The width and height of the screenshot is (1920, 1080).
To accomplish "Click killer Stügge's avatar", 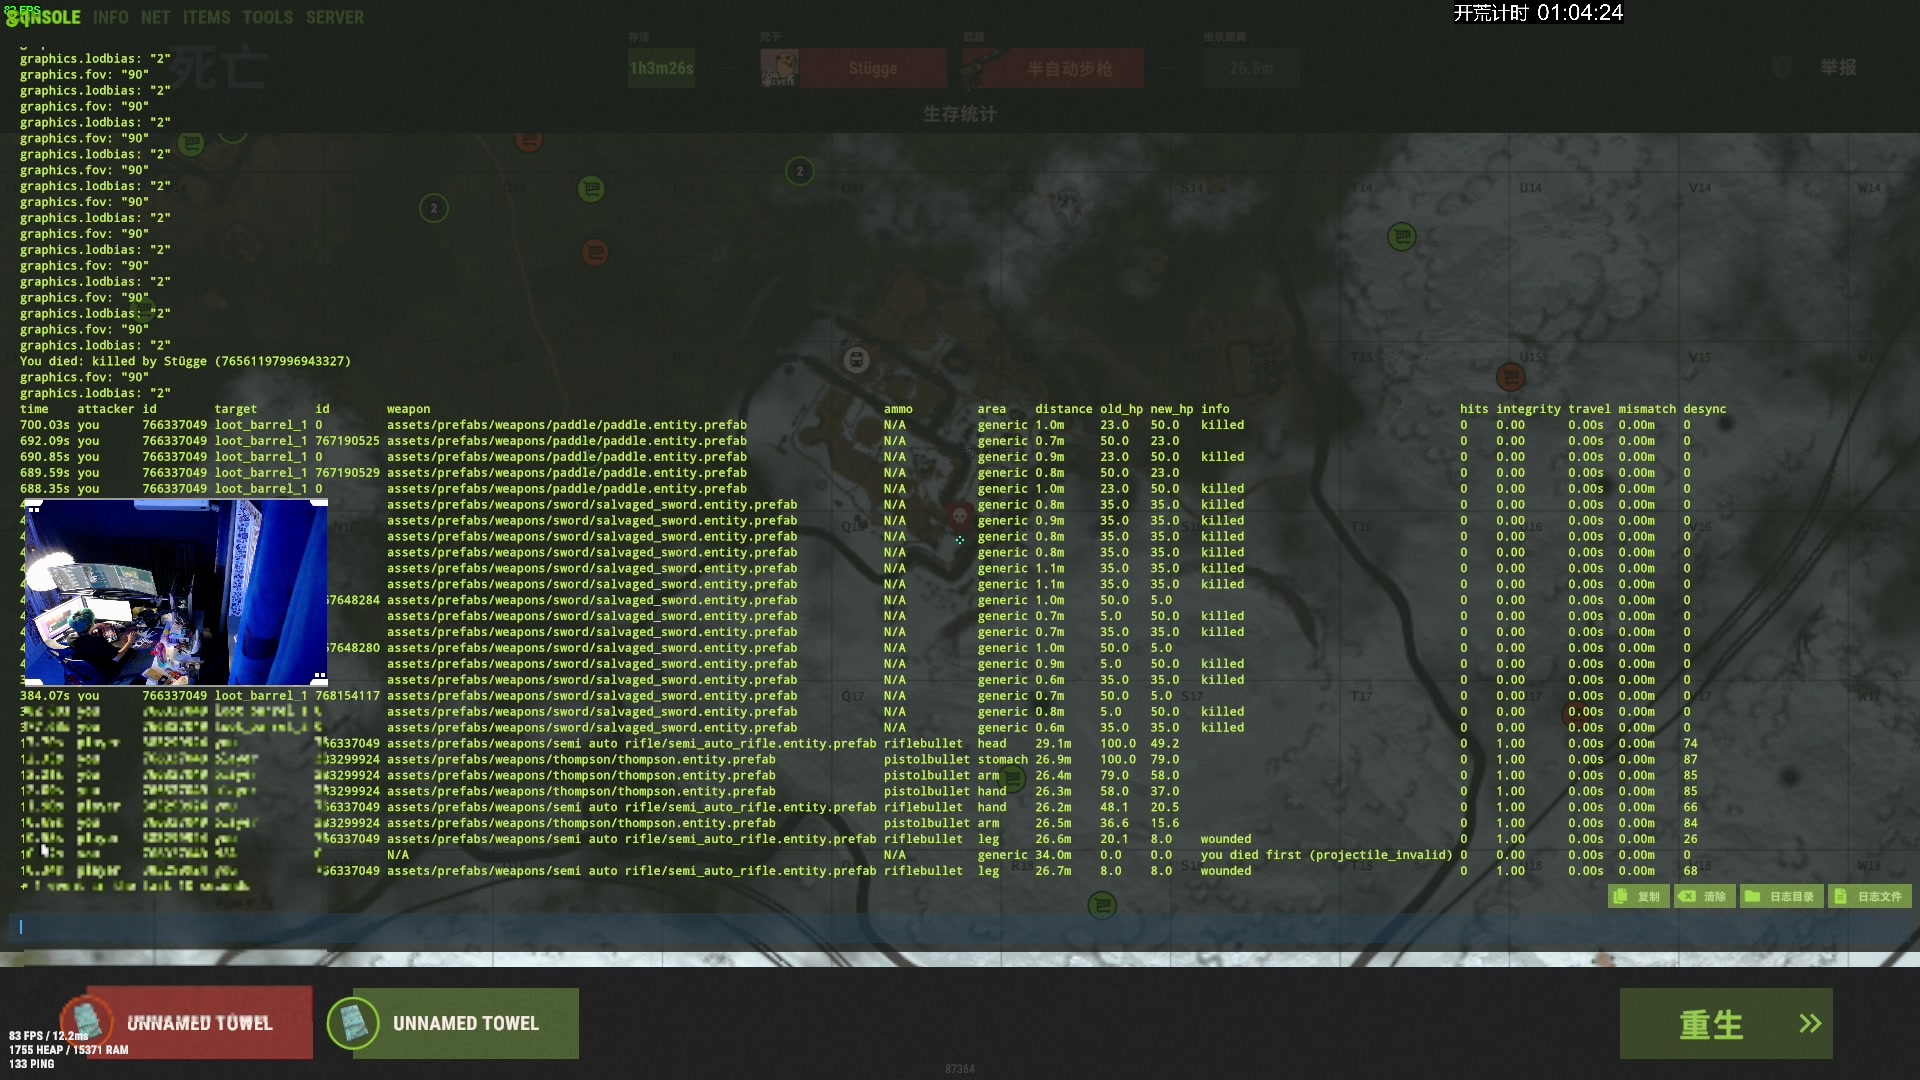I will pos(779,68).
